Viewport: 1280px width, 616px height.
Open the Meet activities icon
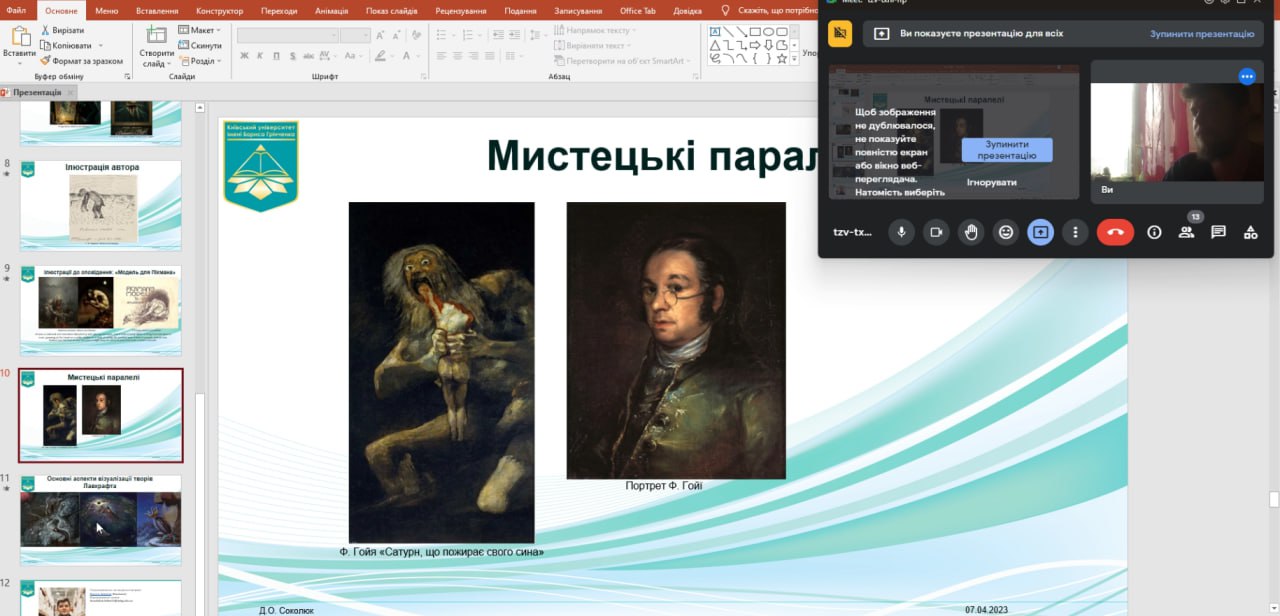(1250, 232)
